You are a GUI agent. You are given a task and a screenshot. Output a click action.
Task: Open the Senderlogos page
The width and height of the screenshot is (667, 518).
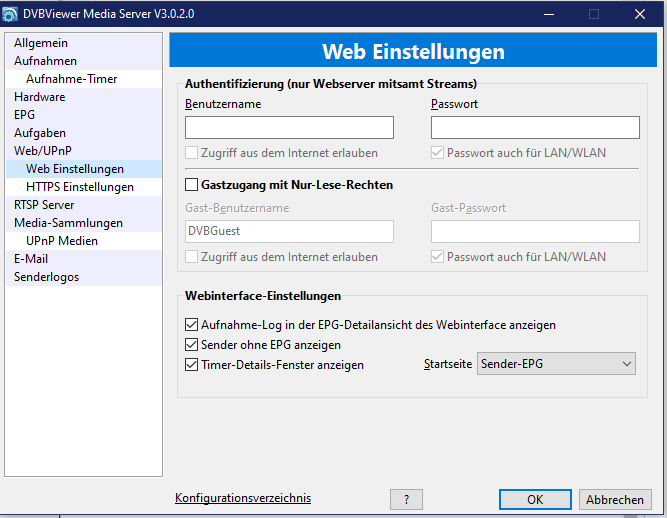[84, 277]
